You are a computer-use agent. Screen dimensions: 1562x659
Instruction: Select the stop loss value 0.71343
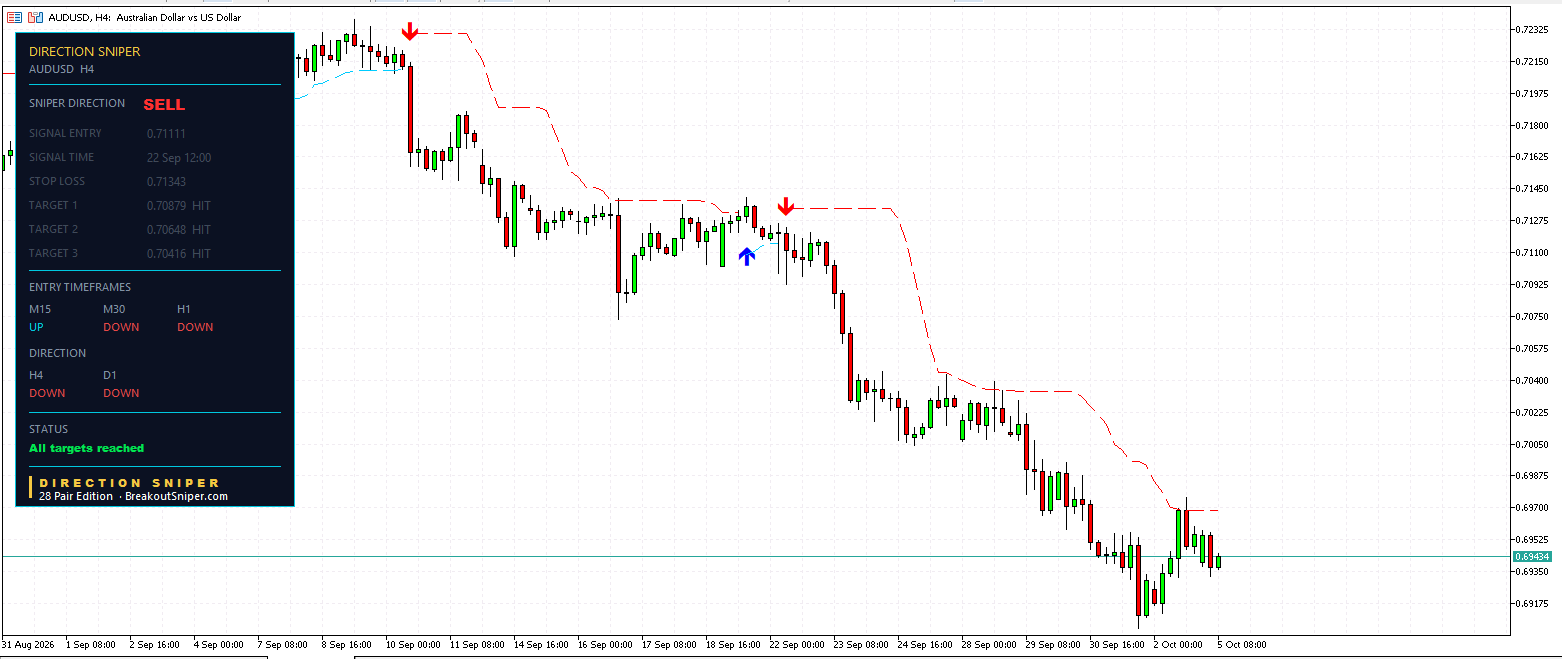point(166,181)
